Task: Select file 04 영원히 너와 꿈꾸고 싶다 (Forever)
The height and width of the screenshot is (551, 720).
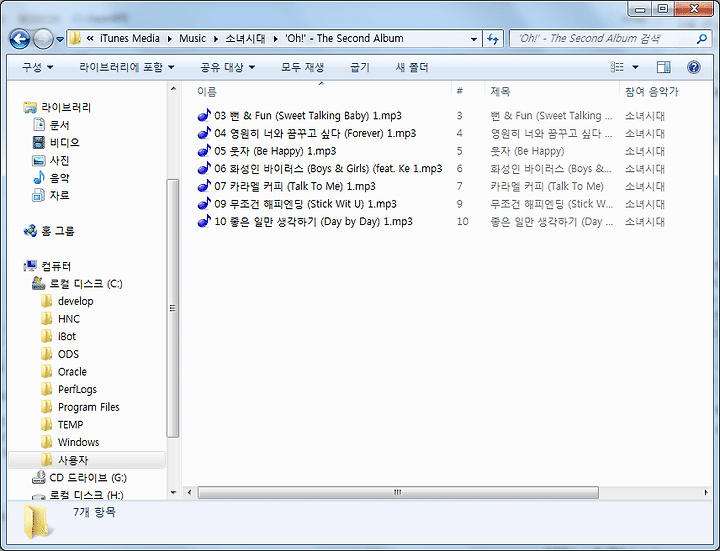Action: coord(315,134)
